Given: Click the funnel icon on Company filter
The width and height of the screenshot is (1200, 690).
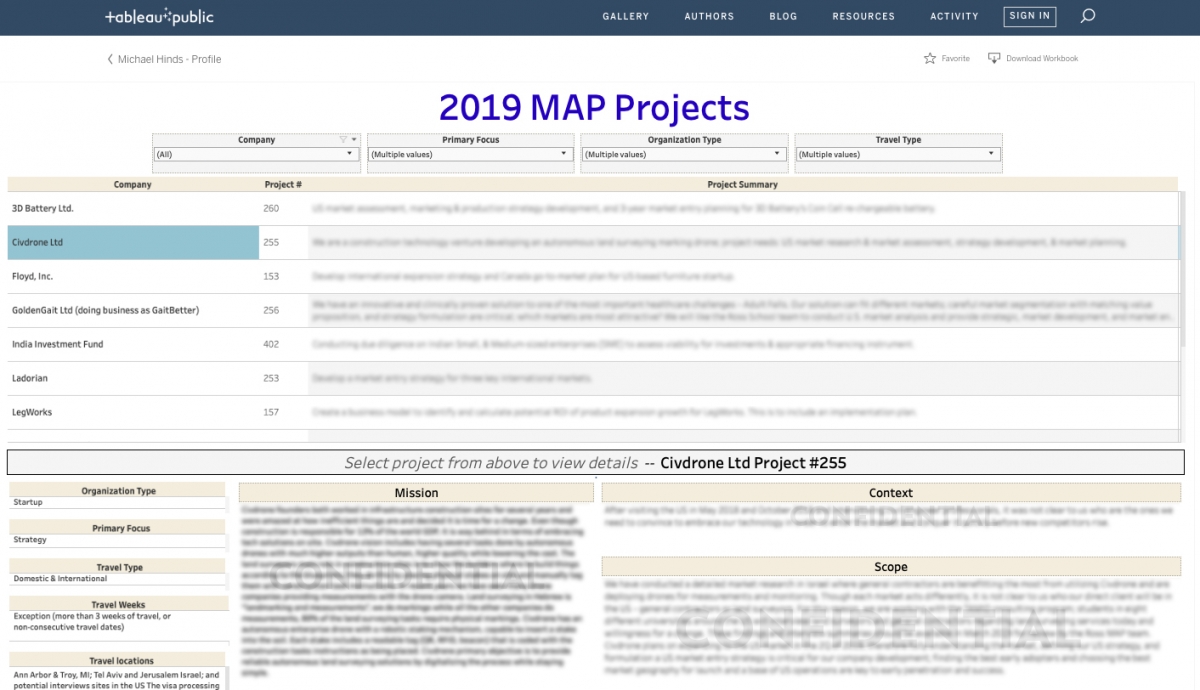Looking at the screenshot, I should (343, 140).
